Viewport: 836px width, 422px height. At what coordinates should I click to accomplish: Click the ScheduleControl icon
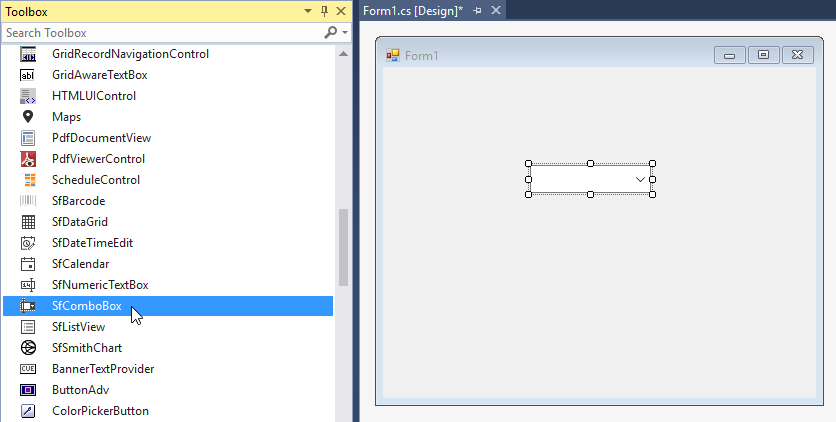click(29, 180)
